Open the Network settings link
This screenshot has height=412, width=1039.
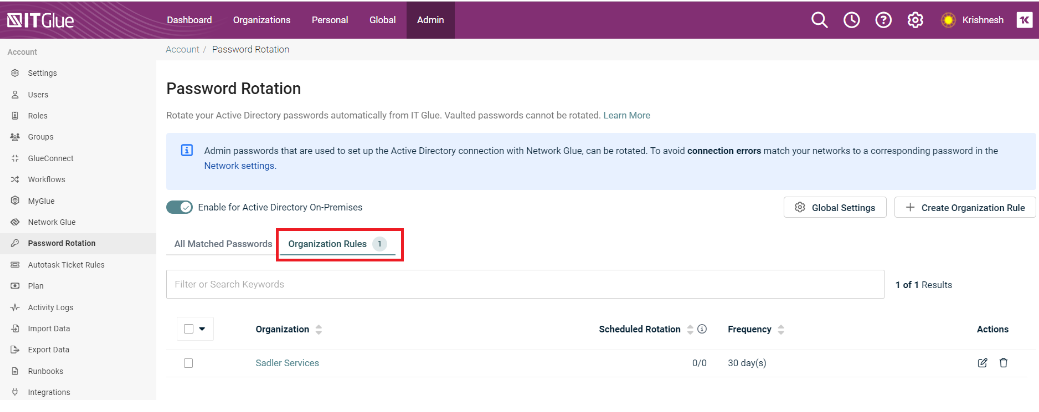239,166
